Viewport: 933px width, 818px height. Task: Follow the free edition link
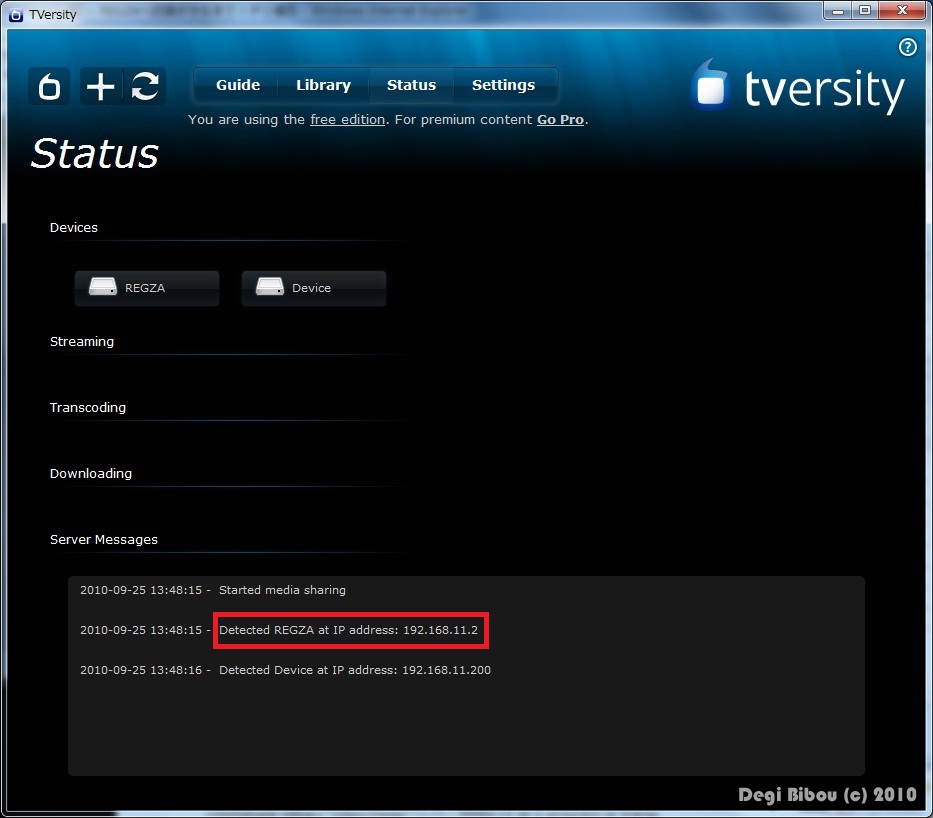(x=347, y=120)
